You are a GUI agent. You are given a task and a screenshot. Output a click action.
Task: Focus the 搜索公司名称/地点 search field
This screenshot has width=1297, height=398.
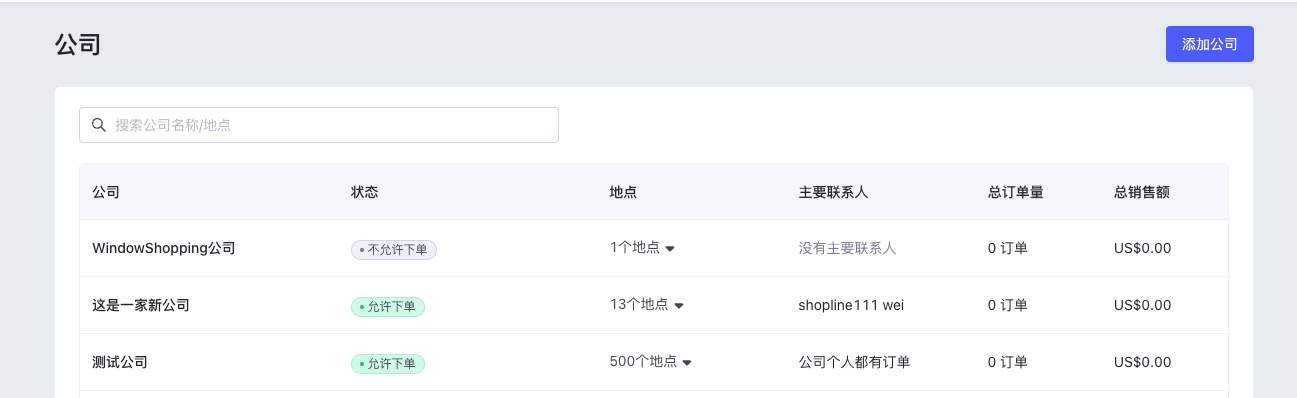319,125
